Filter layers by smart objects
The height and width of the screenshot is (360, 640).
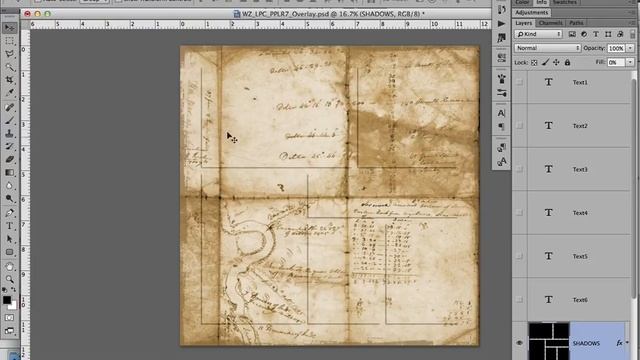(620, 34)
